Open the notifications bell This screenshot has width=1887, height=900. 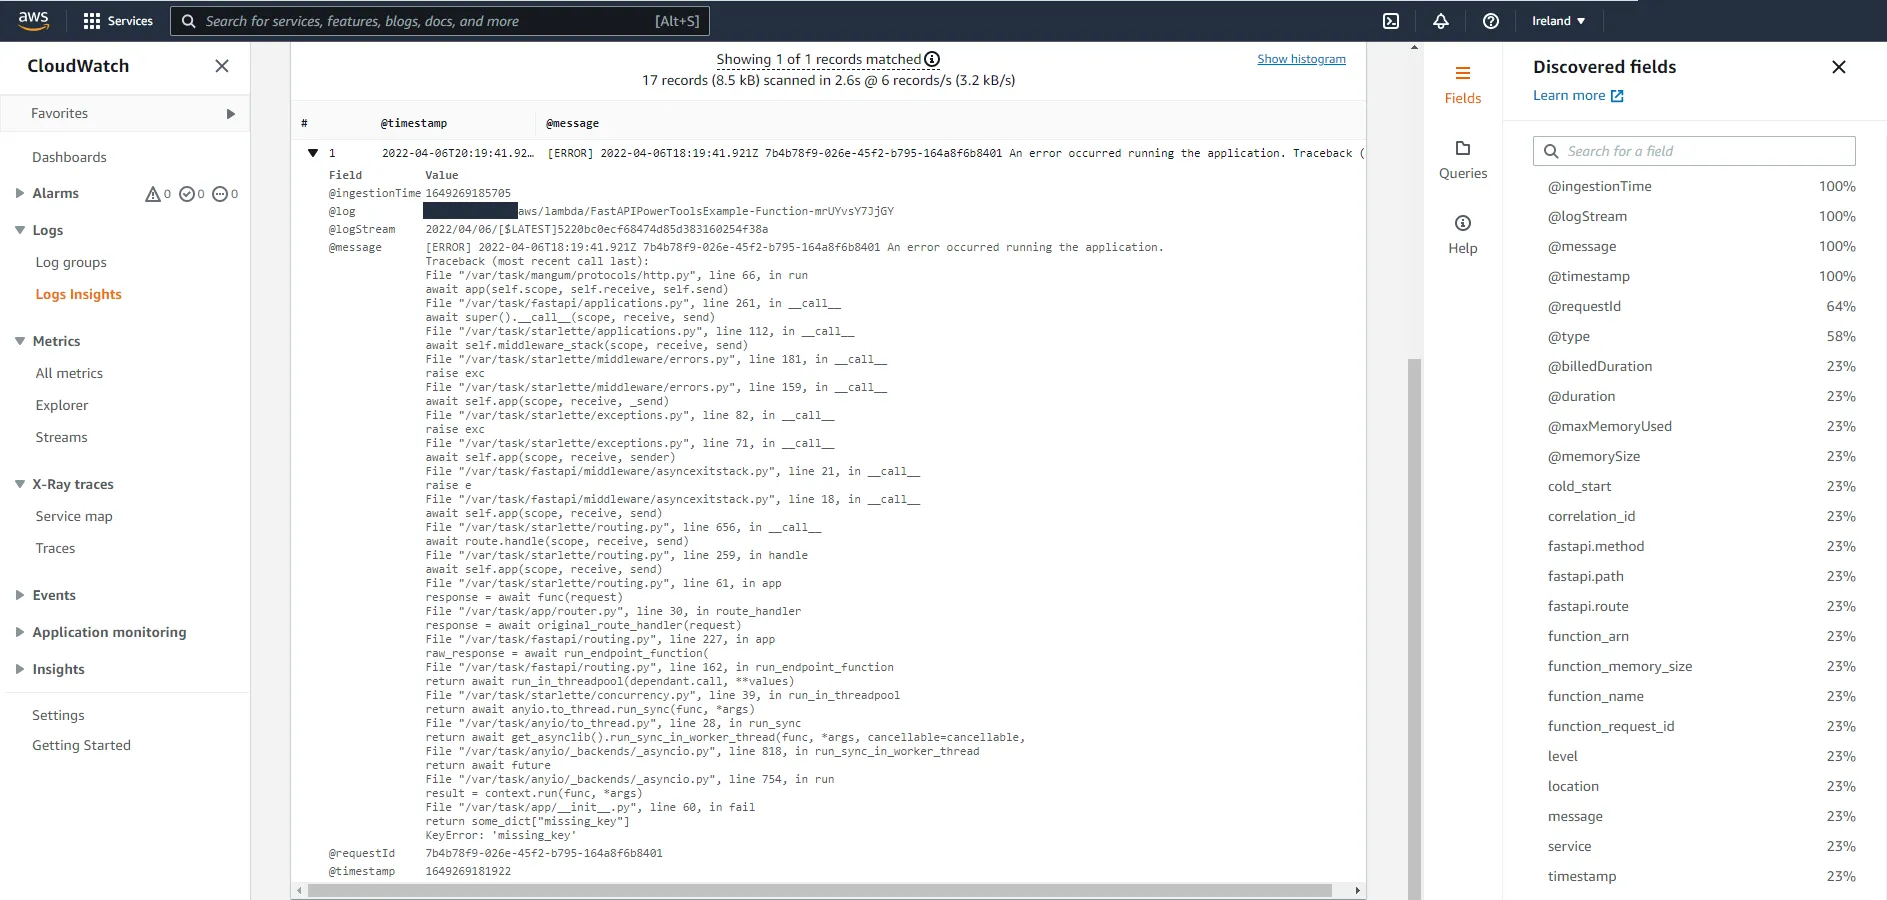coord(1440,20)
